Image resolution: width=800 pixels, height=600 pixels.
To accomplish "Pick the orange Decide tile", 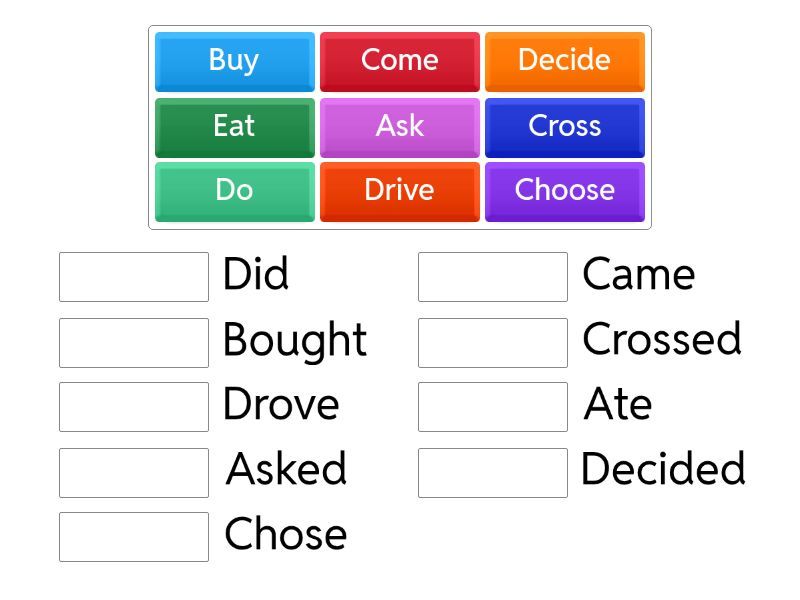I will coord(564,61).
